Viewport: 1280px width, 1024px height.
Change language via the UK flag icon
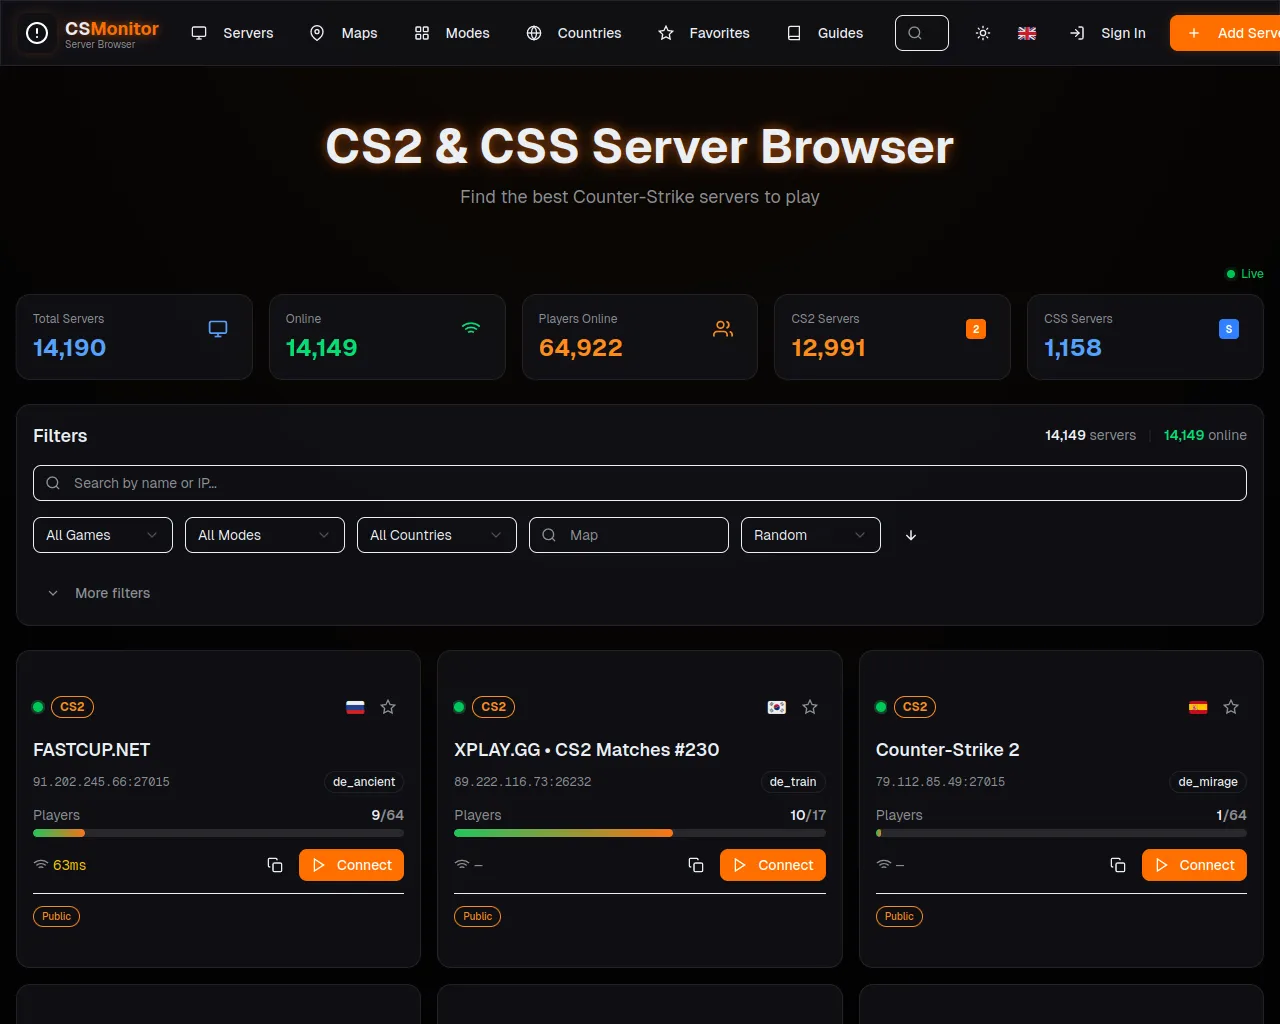1027,33
